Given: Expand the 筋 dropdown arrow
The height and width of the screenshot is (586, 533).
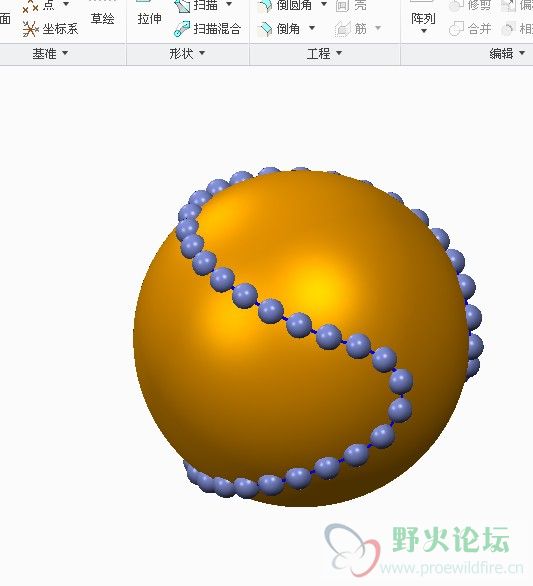Looking at the screenshot, I should click(378, 28).
